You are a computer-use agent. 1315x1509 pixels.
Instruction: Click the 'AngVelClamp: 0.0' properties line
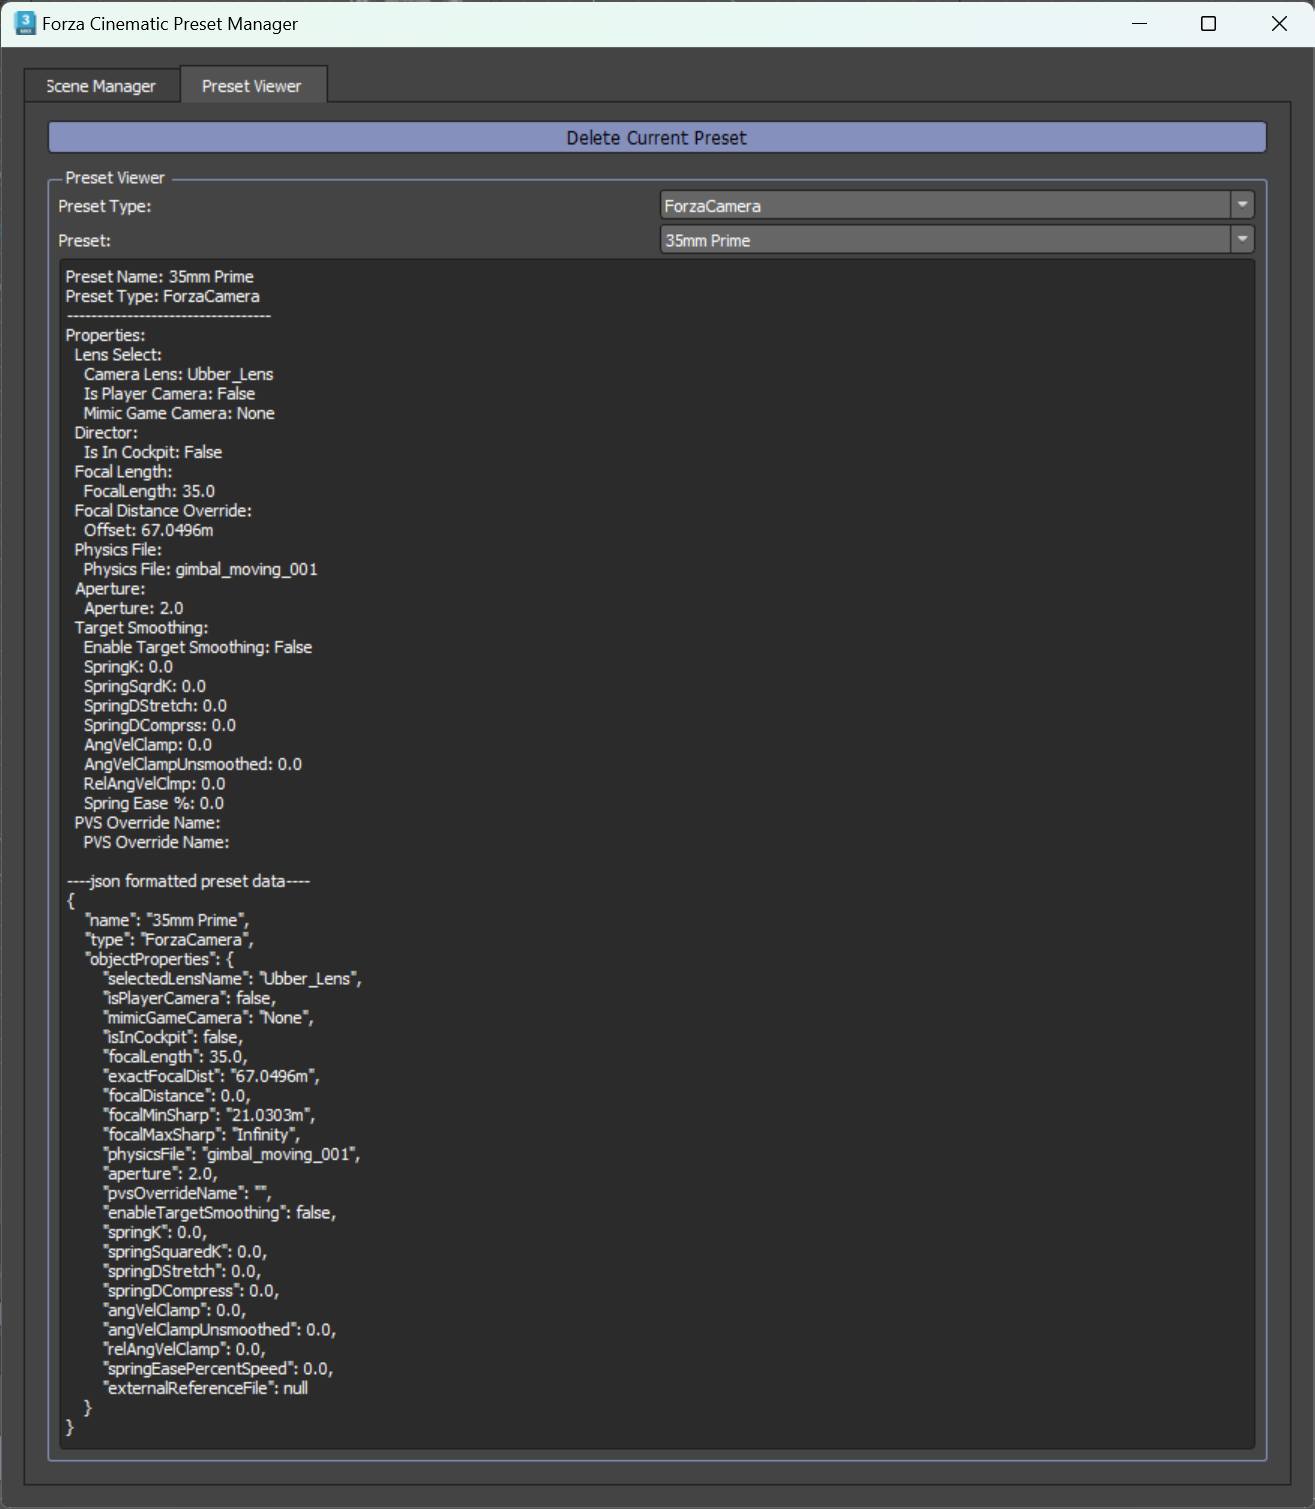pyautogui.click(x=148, y=745)
